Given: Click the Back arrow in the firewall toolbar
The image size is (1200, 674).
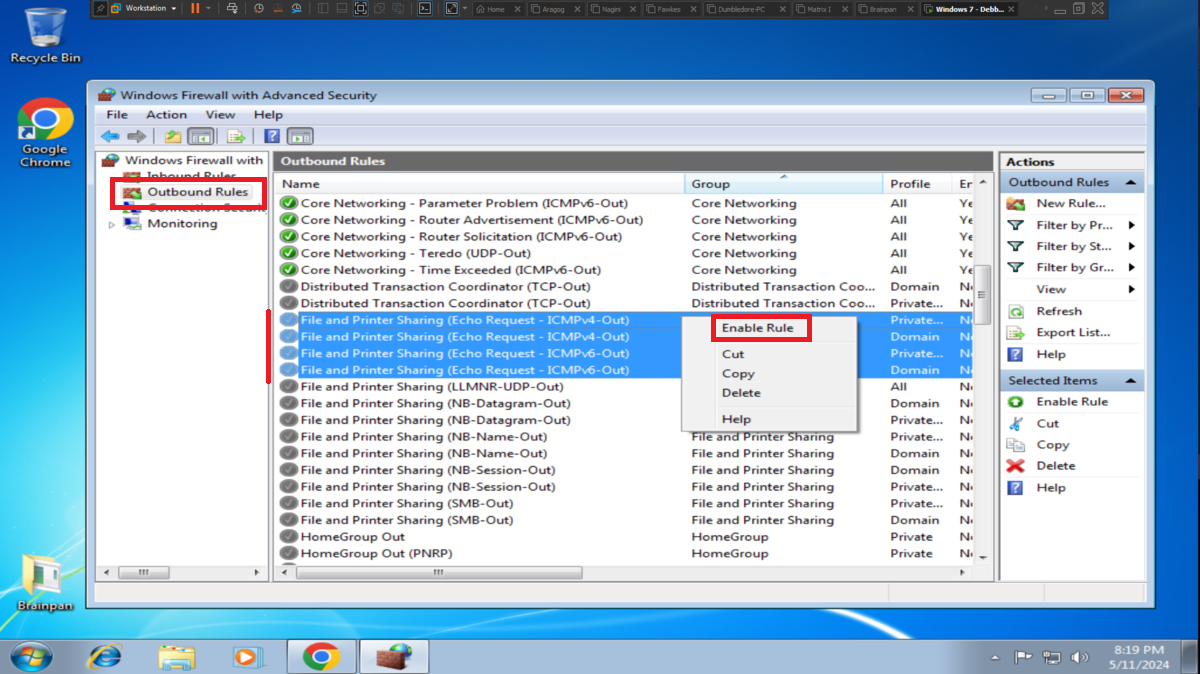Looking at the screenshot, I should click(109, 136).
